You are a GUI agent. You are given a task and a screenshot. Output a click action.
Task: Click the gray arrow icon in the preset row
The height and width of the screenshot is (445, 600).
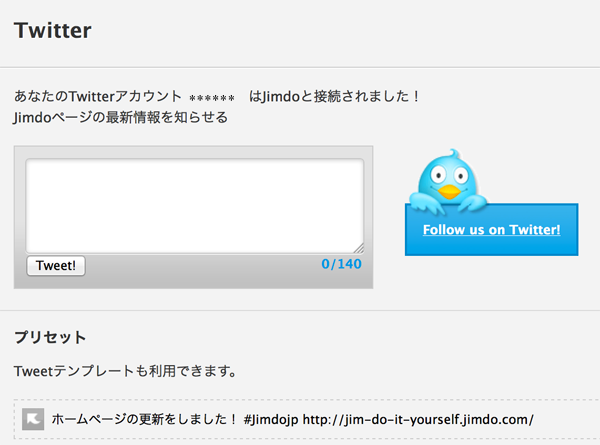tap(33, 419)
